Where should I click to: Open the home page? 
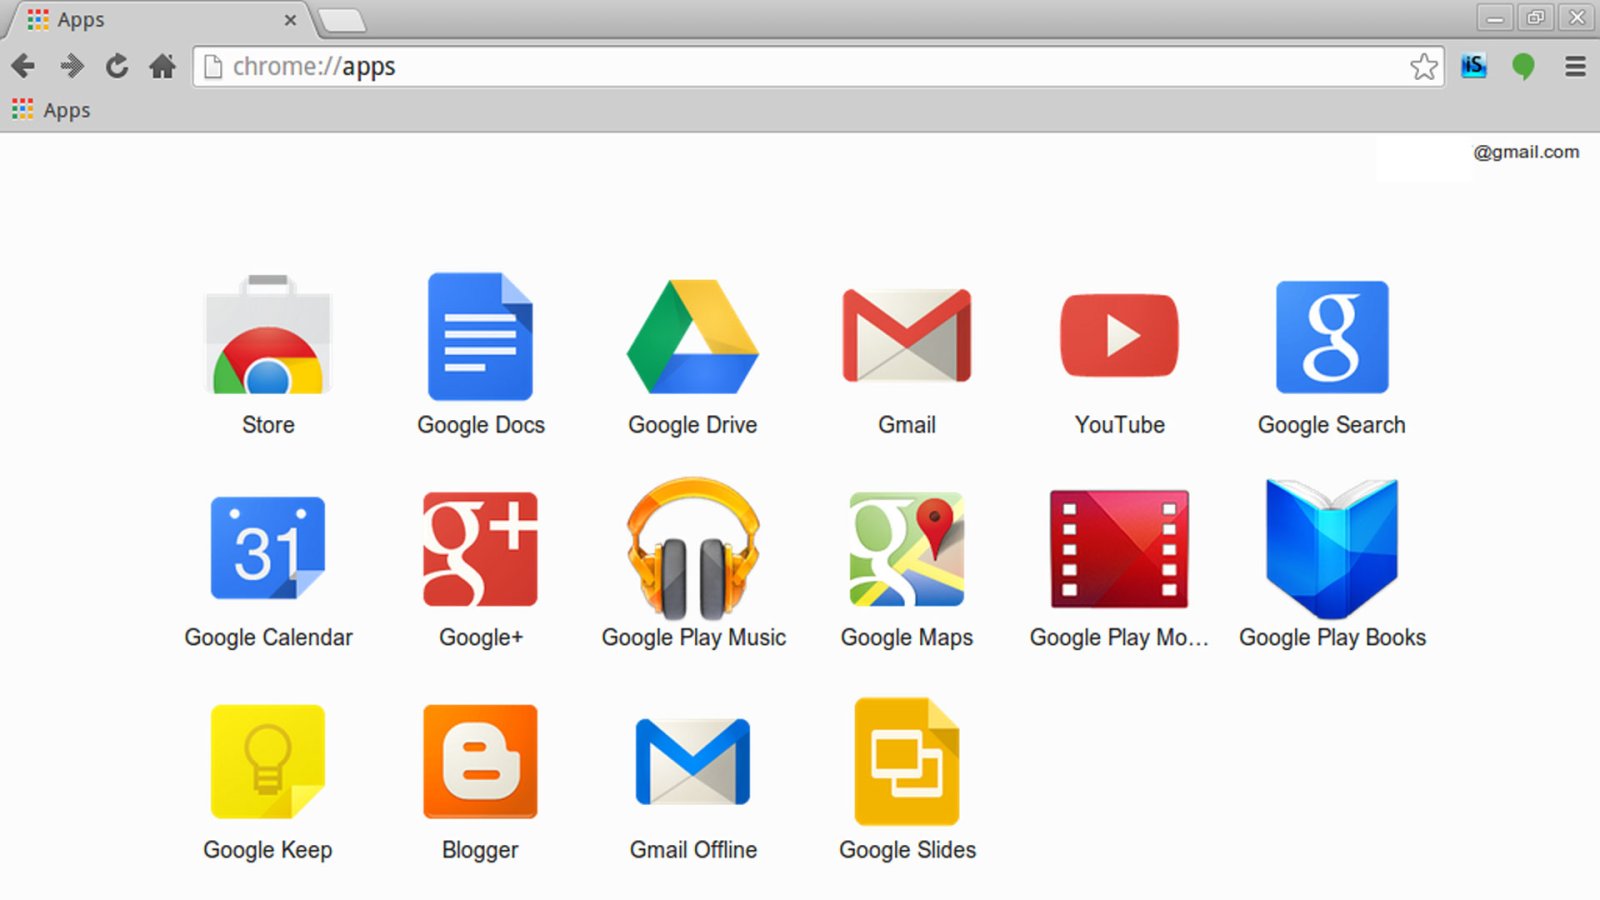click(162, 67)
